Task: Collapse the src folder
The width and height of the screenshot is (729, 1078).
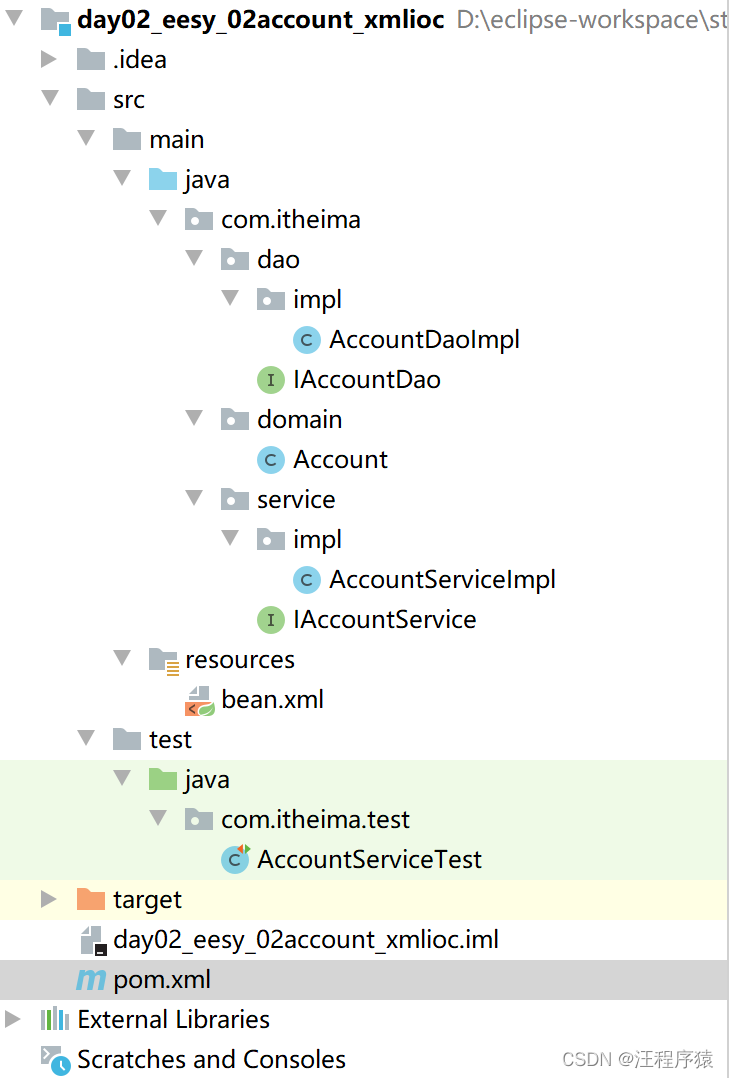Action: [48, 100]
